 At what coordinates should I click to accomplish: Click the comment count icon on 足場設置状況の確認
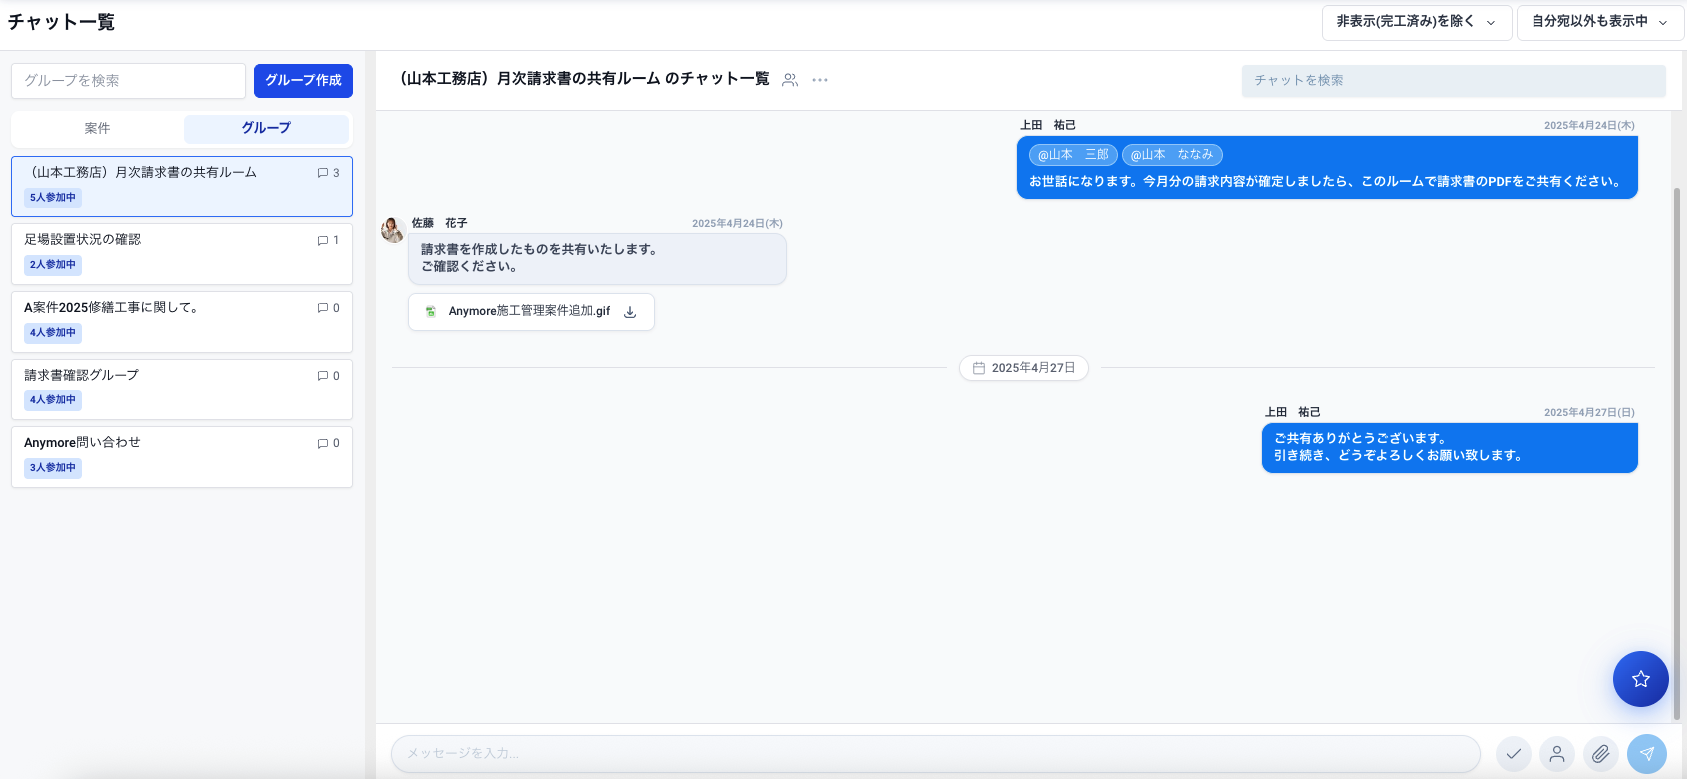(322, 240)
